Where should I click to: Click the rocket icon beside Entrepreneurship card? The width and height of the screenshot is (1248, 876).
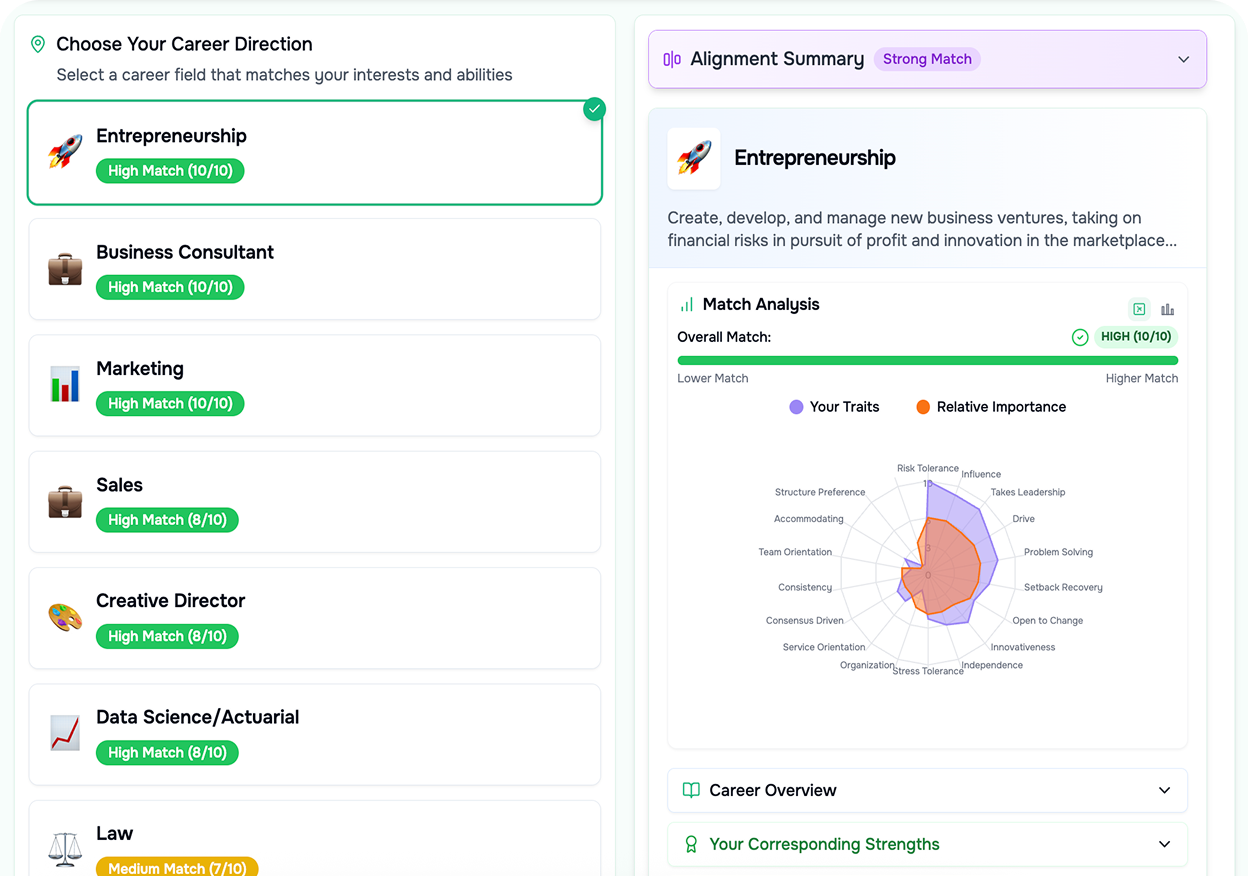(x=65, y=152)
